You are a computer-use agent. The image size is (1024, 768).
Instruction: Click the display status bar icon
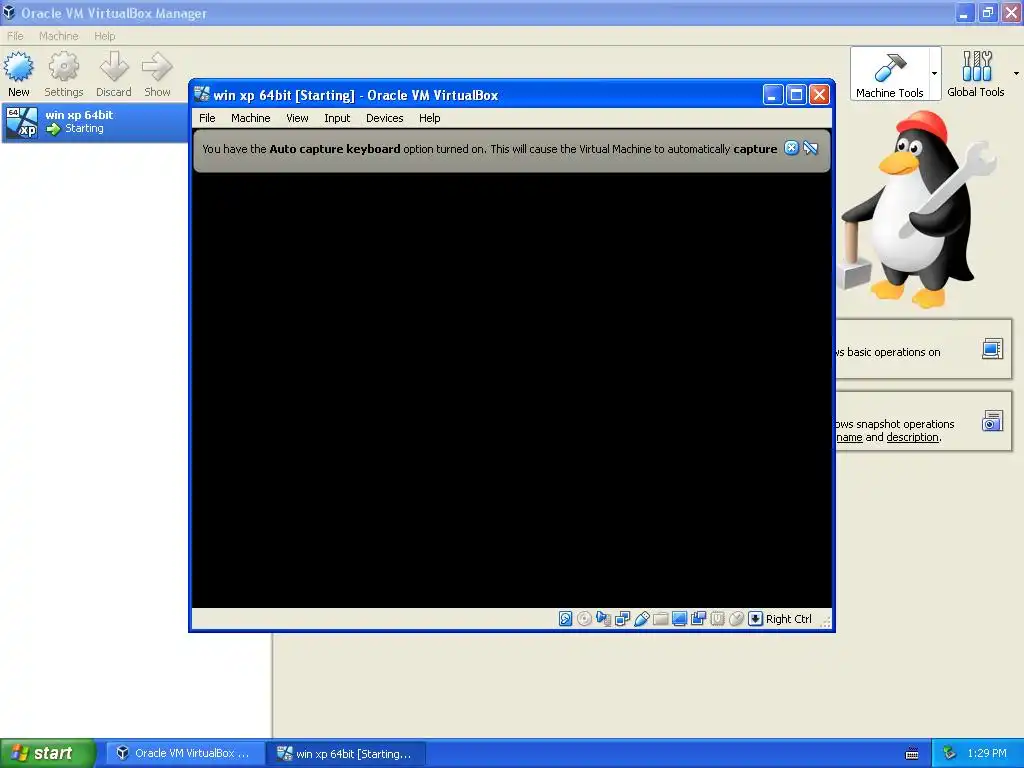tap(679, 618)
